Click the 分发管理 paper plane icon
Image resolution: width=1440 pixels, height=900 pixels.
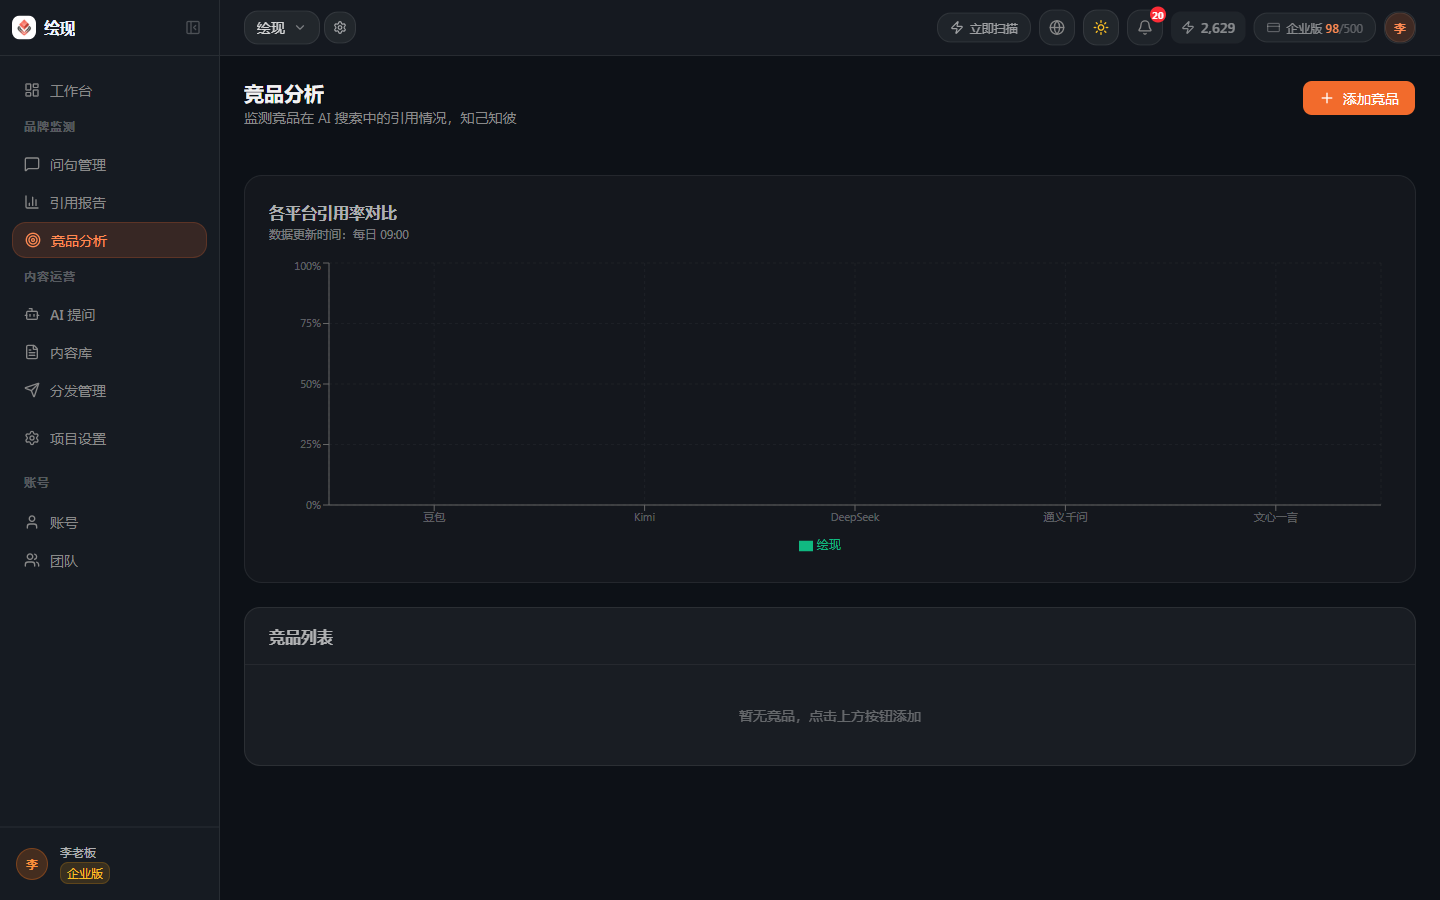click(x=32, y=390)
